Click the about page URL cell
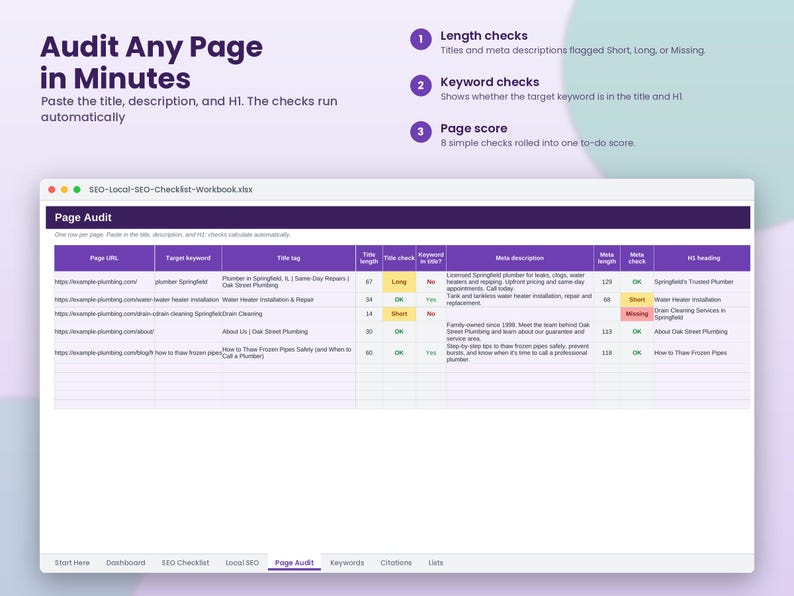Viewport: 794px width, 596px height. pyautogui.click(x=104, y=332)
